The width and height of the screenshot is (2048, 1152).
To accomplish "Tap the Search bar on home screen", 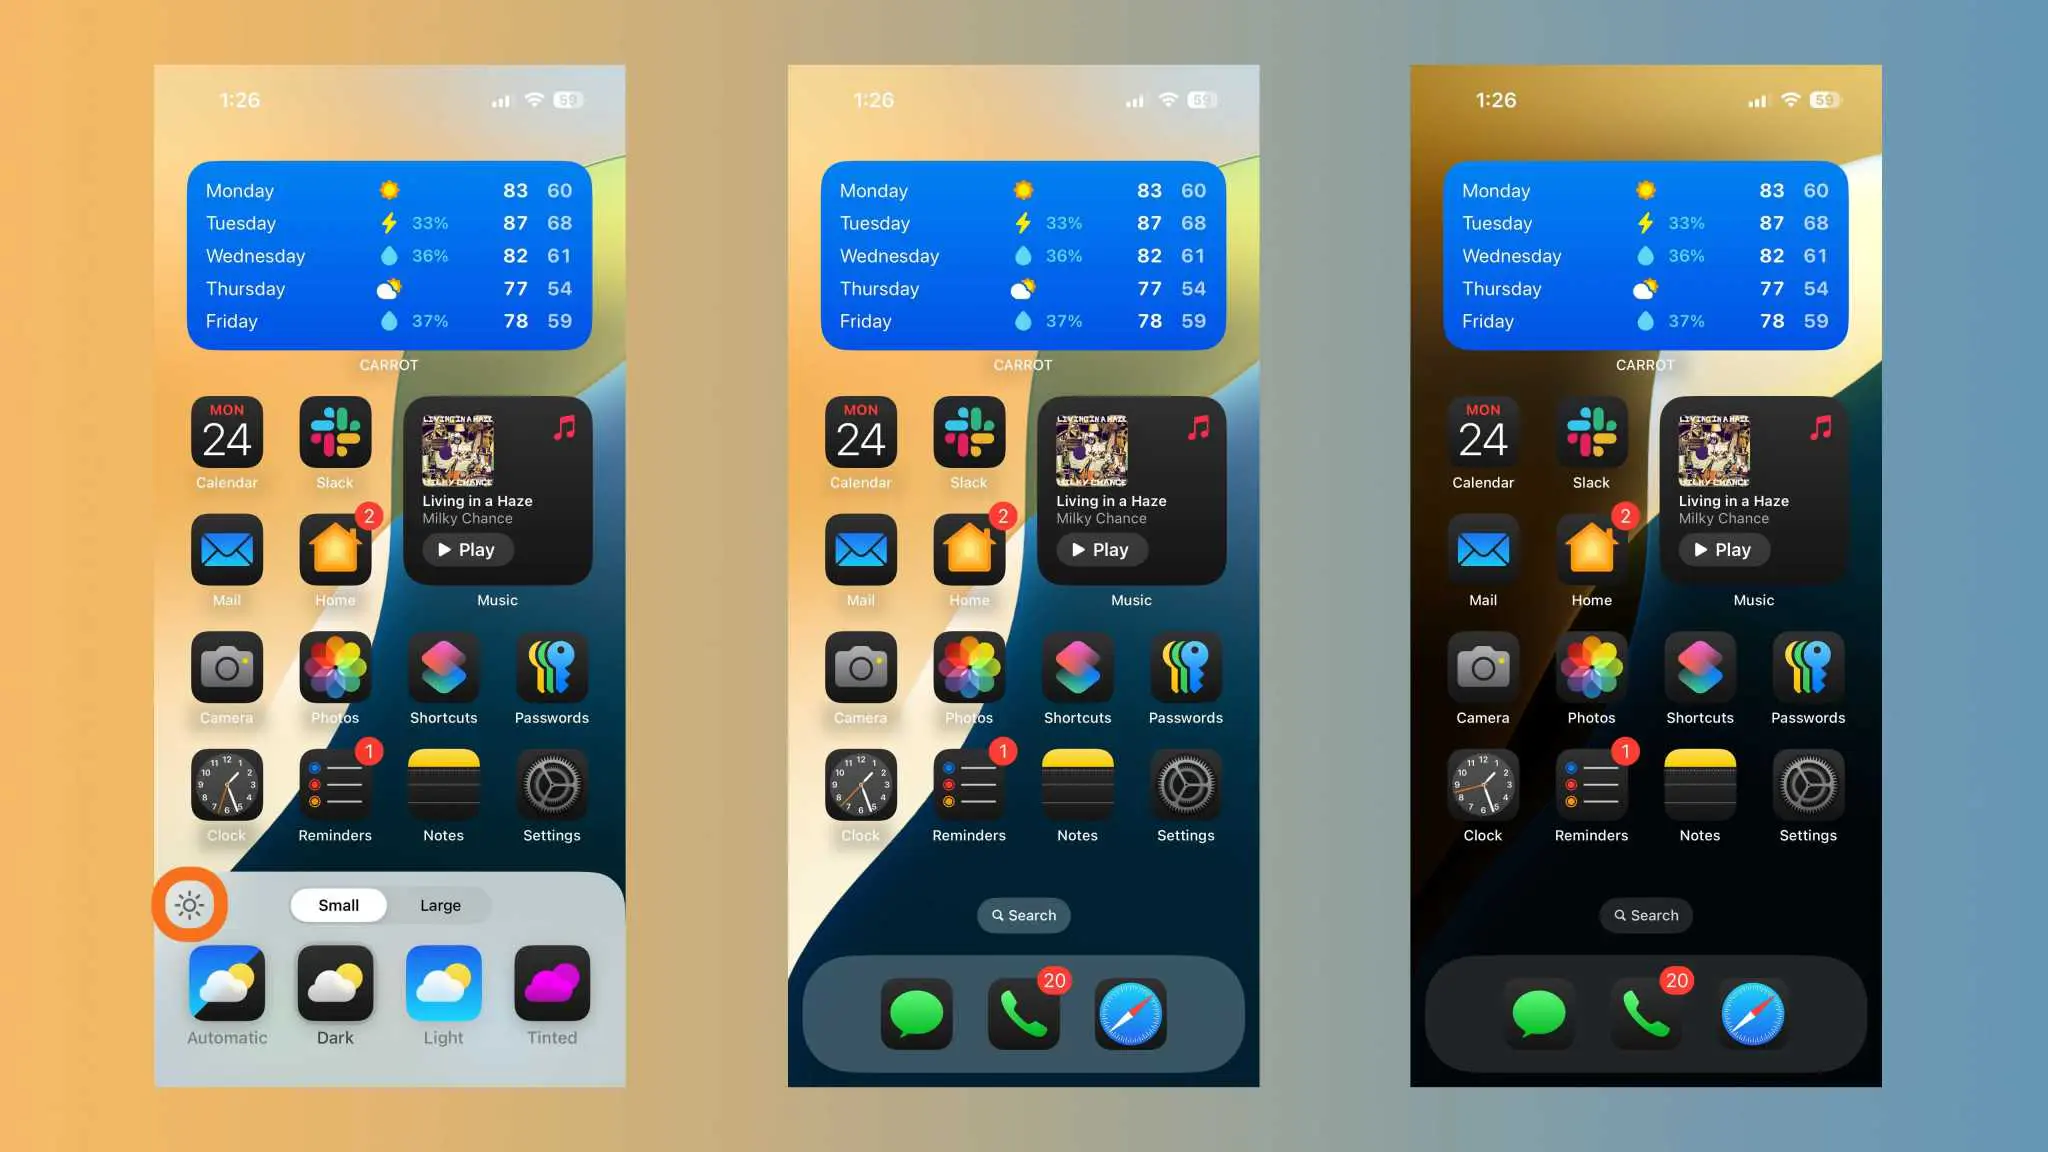I will 1023,914.
